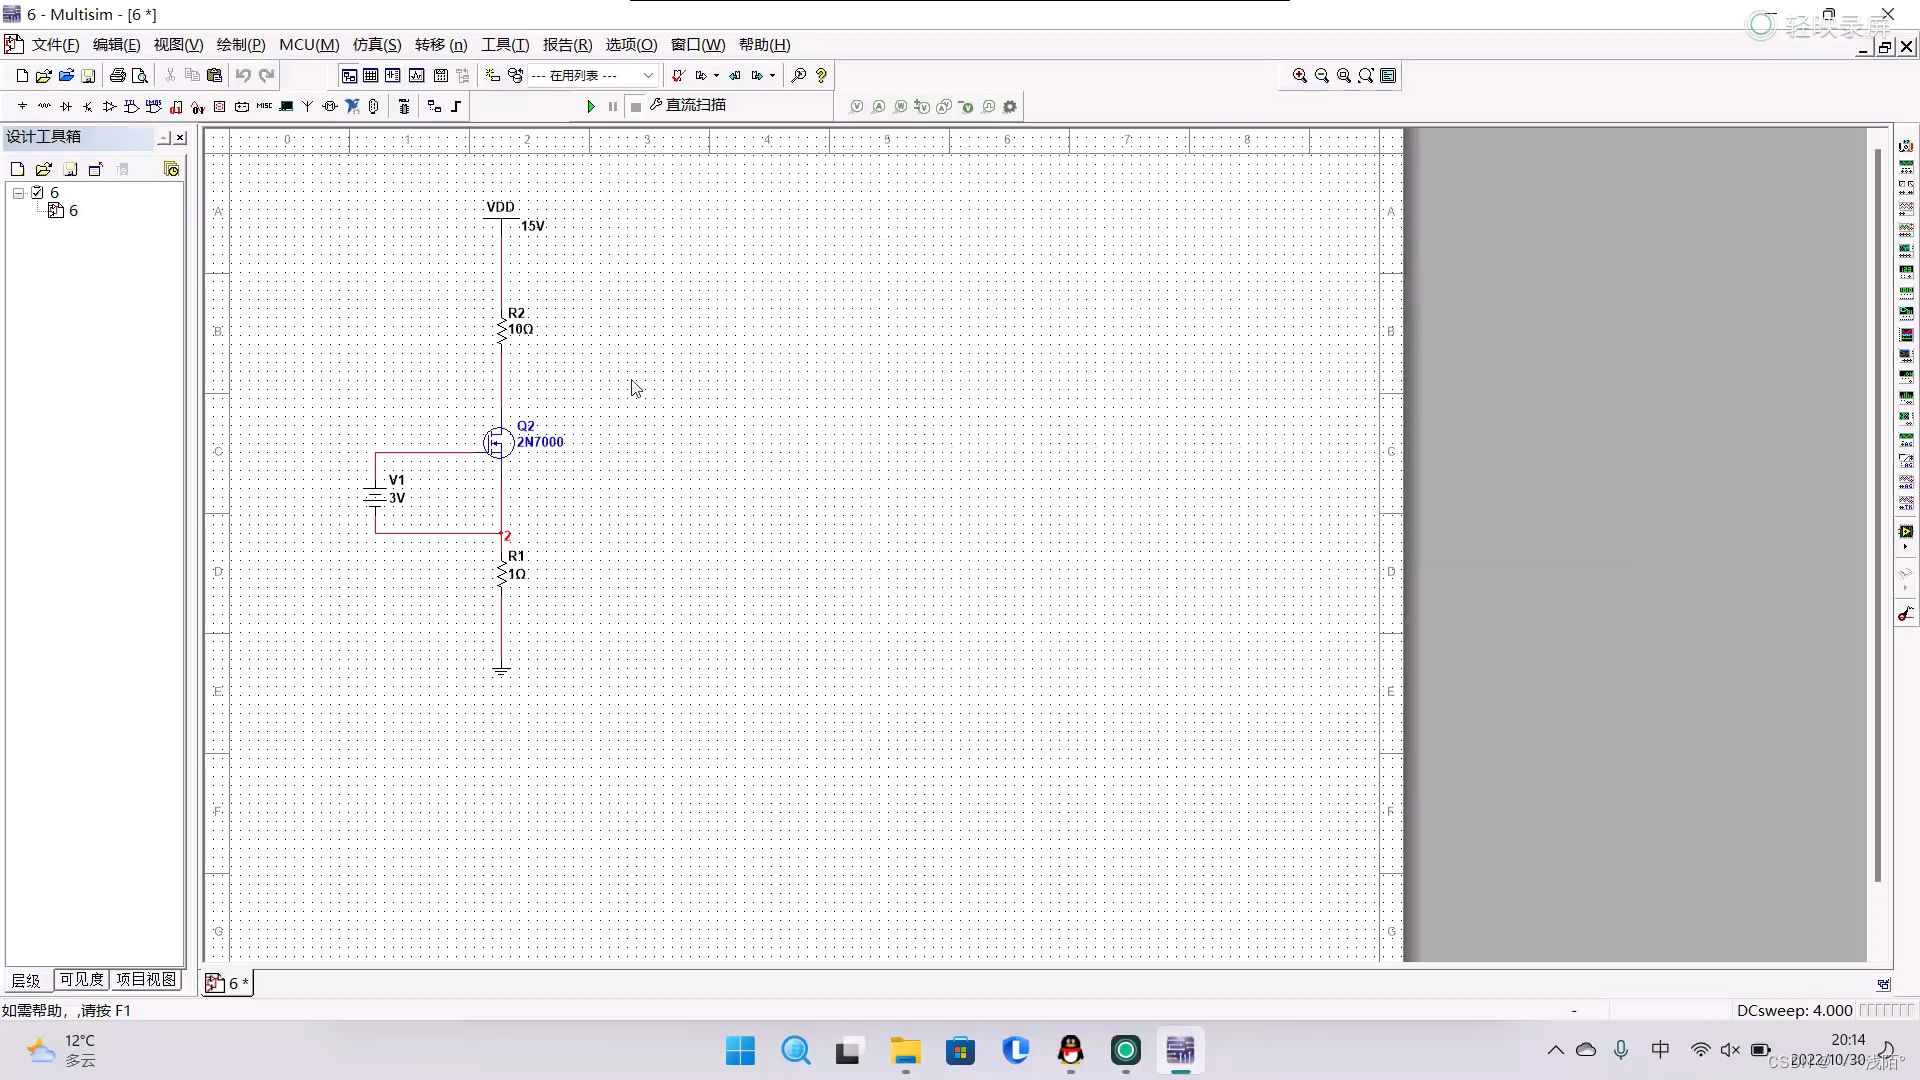1920x1080 pixels.
Task: Select the Q2 2N7000 transistor
Action: pos(499,442)
